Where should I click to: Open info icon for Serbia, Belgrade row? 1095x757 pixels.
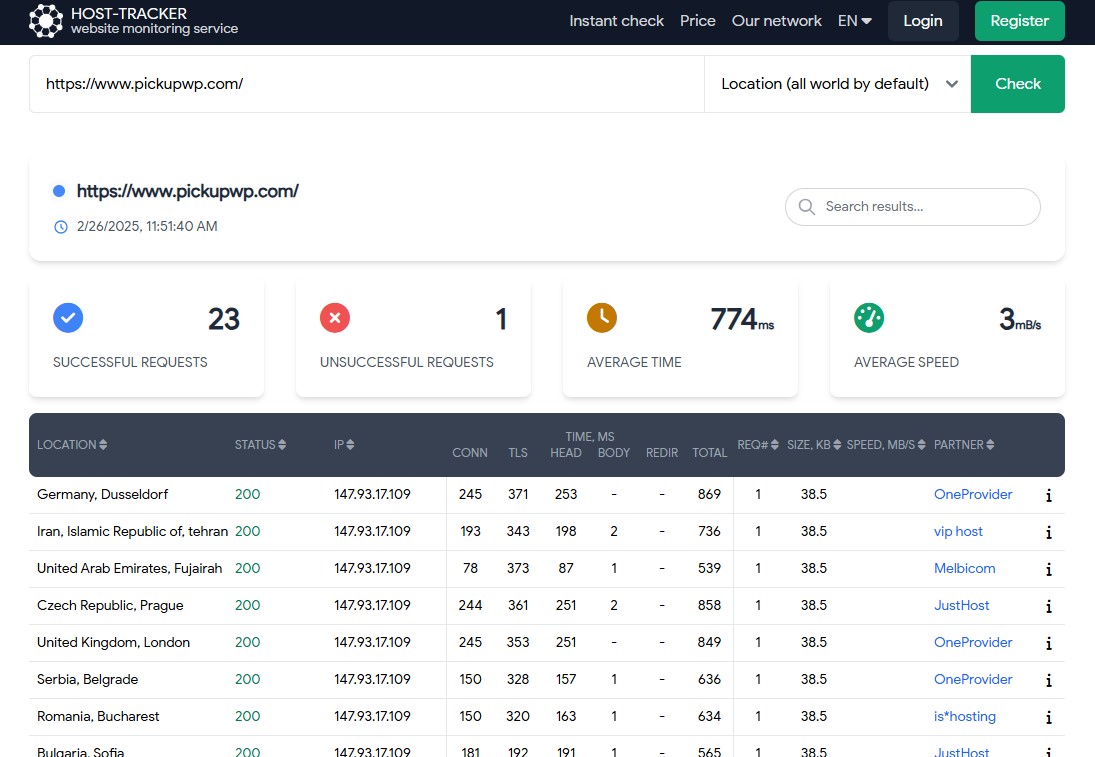1048,680
